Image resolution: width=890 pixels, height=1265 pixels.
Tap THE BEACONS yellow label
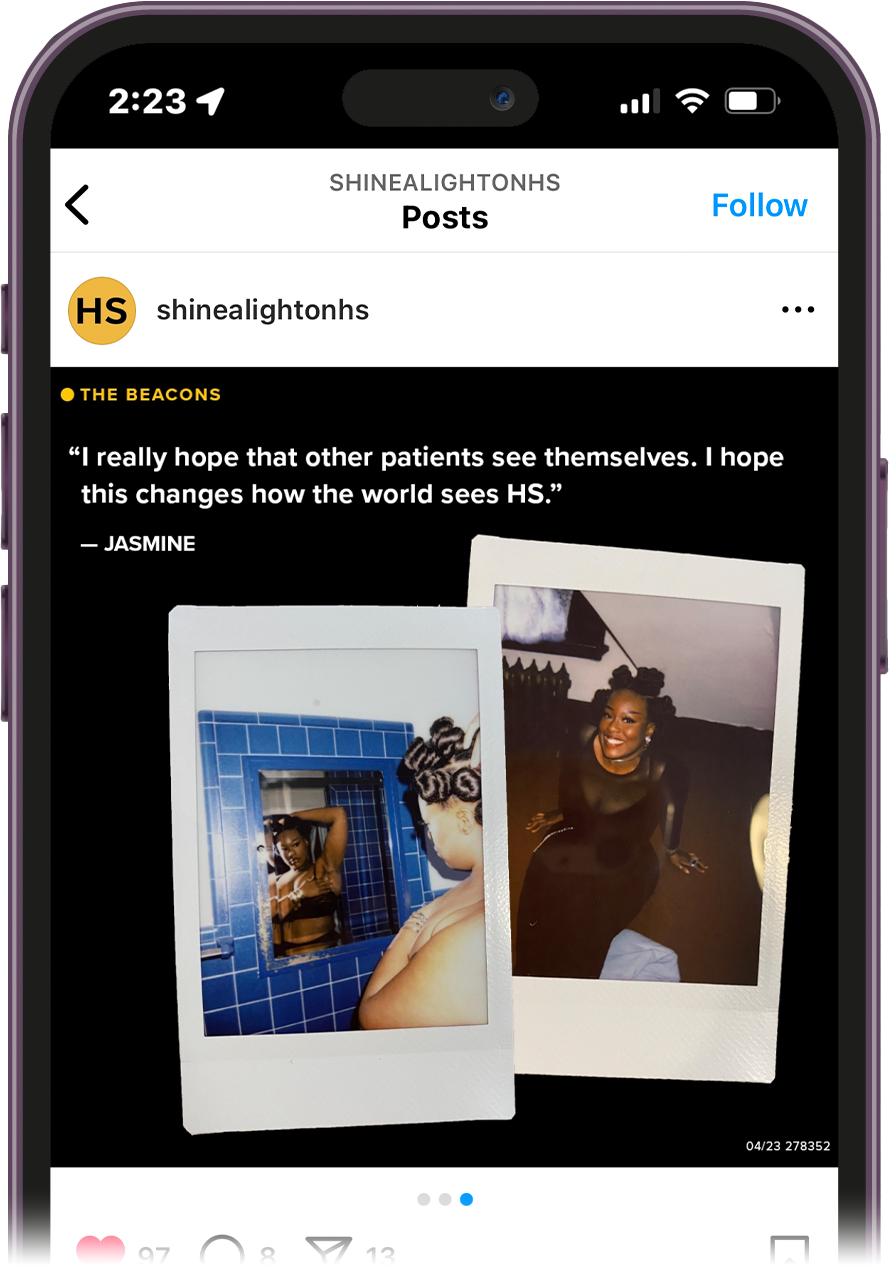point(141,395)
